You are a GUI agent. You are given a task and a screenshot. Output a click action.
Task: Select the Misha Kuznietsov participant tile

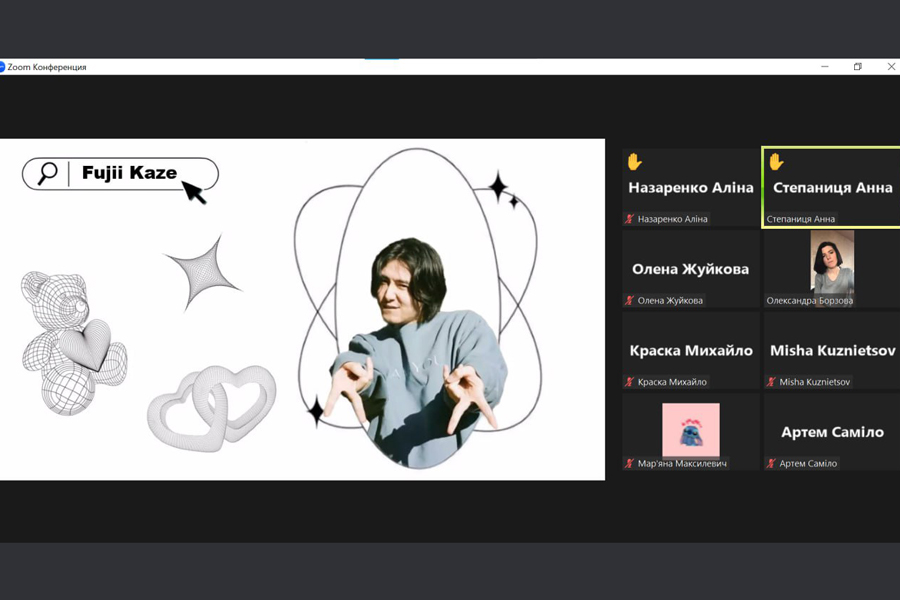(x=832, y=350)
